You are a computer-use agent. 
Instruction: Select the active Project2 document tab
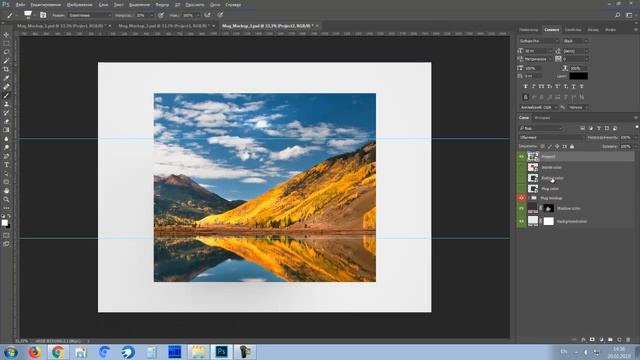pos(267,26)
